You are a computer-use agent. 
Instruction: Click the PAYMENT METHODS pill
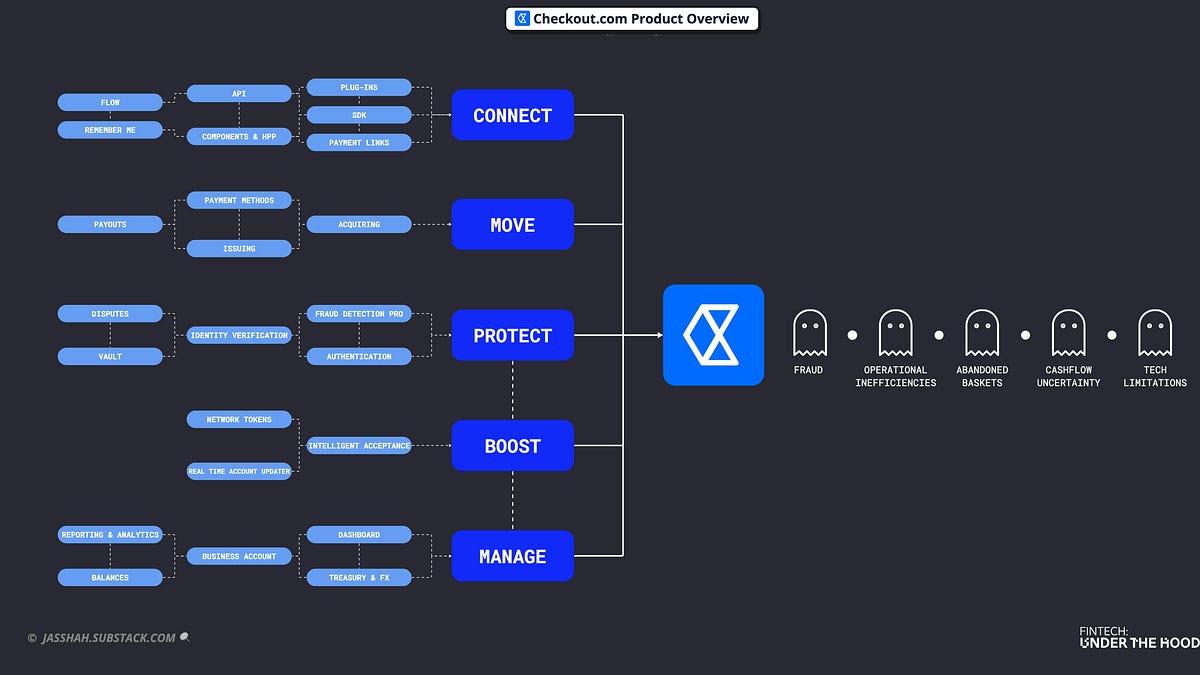[239, 200]
